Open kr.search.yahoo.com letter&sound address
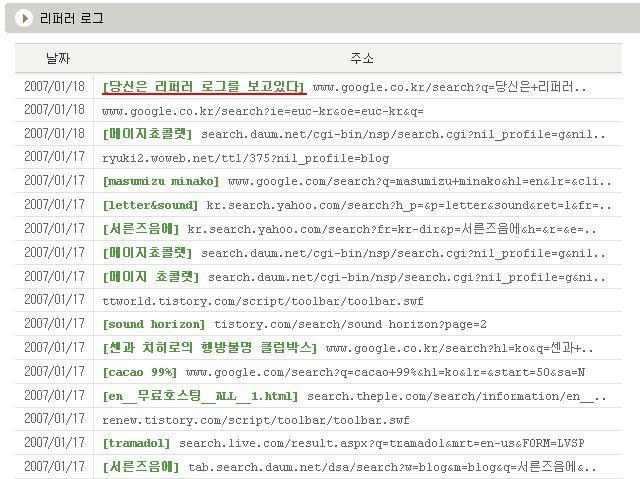640x479 pixels. pyautogui.click(x=409, y=205)
